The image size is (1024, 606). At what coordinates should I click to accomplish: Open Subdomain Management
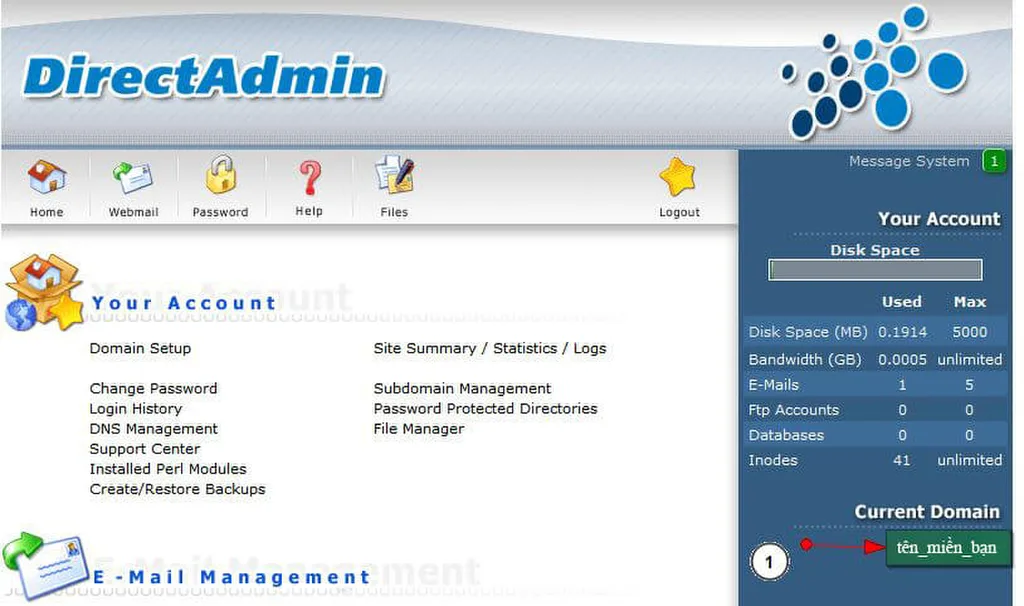pos(462,389)
